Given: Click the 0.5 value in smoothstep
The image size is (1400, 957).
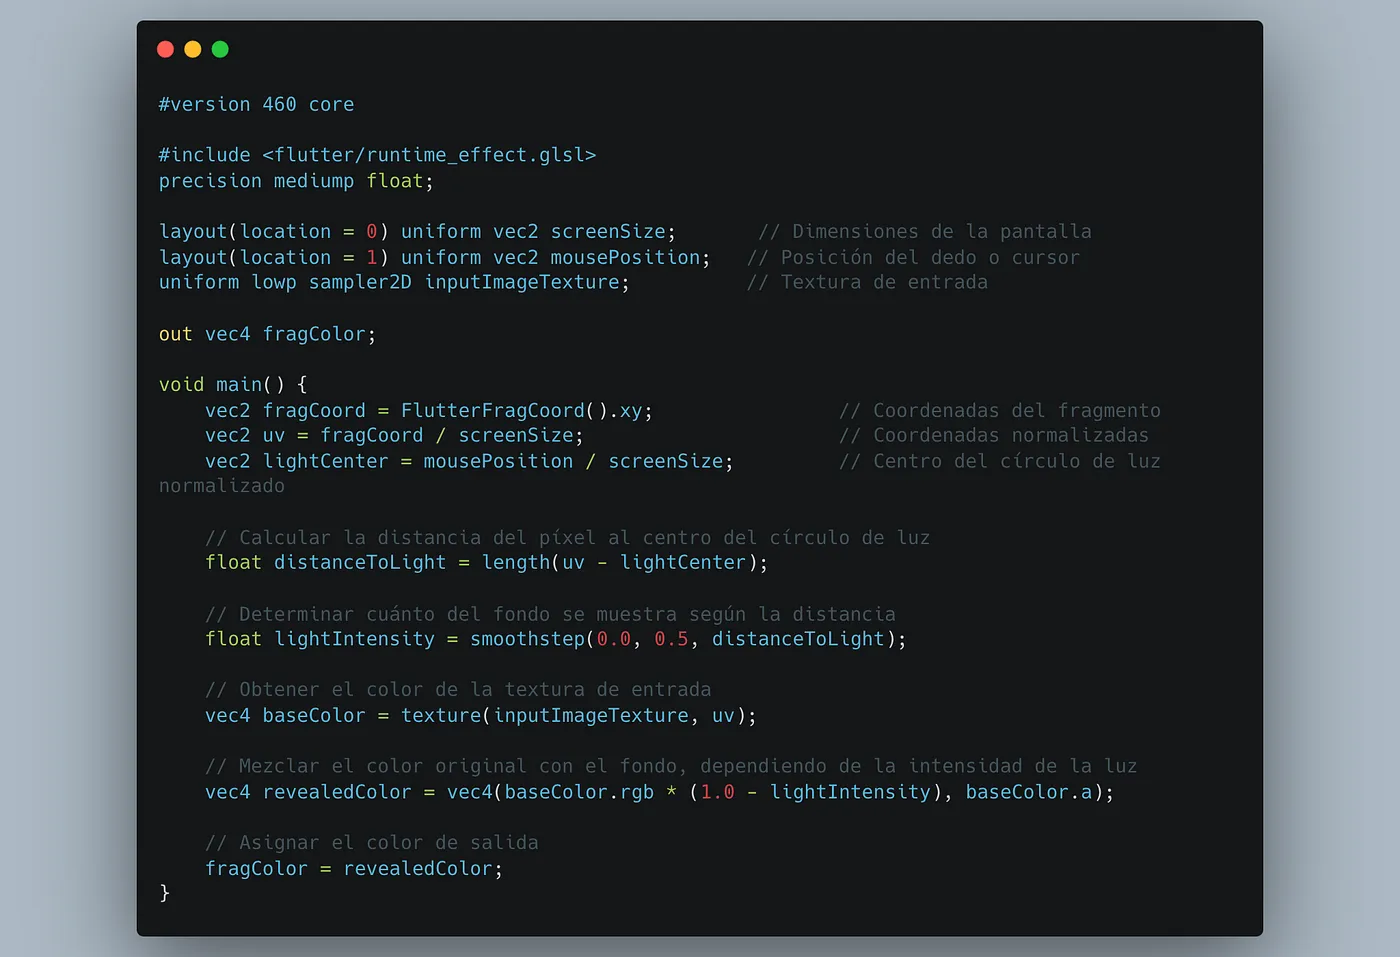Looking at the screenshot, I should click(x=671, y=640).
